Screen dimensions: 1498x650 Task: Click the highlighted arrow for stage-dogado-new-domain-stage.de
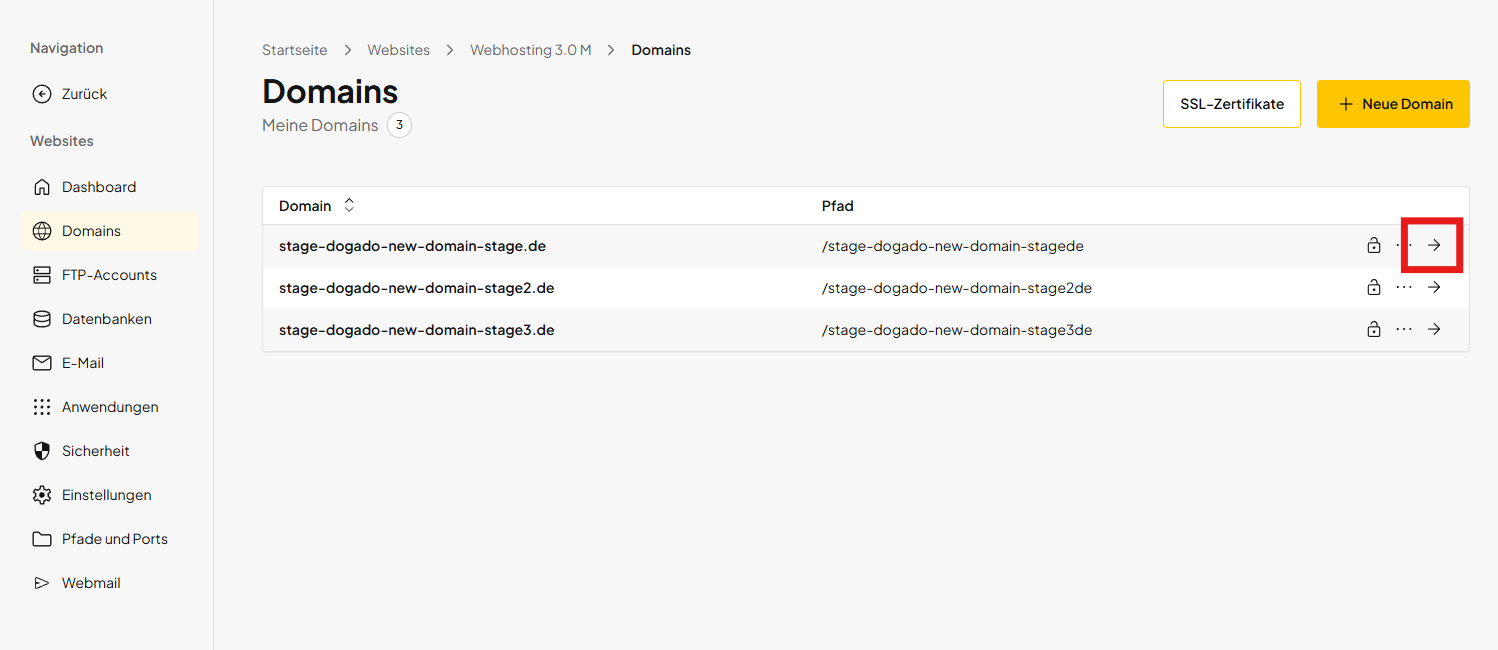pos(1434,244)
